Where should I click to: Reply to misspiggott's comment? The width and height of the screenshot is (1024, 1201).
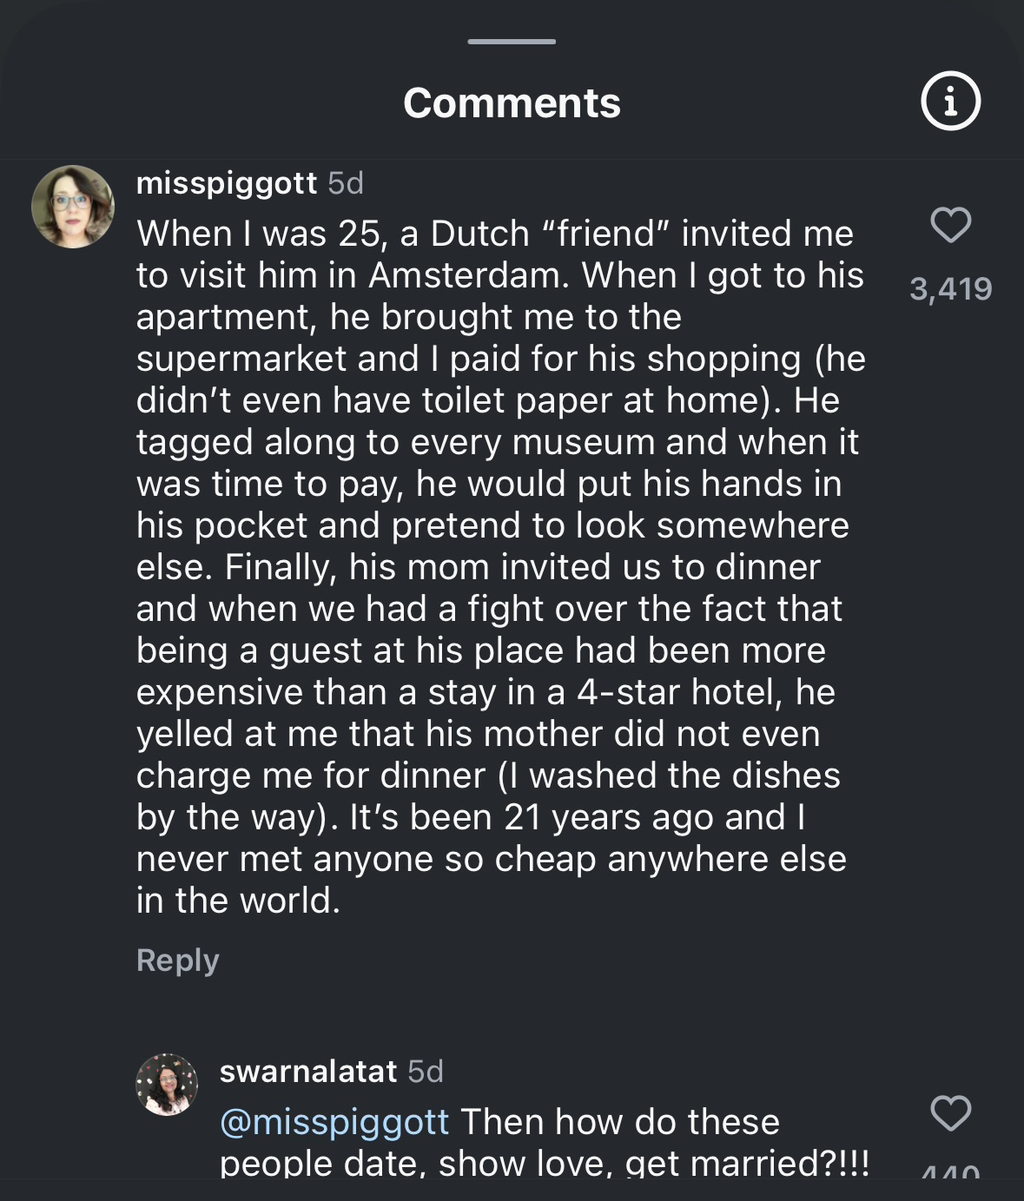pyautogui.click(x=177, y=960)
